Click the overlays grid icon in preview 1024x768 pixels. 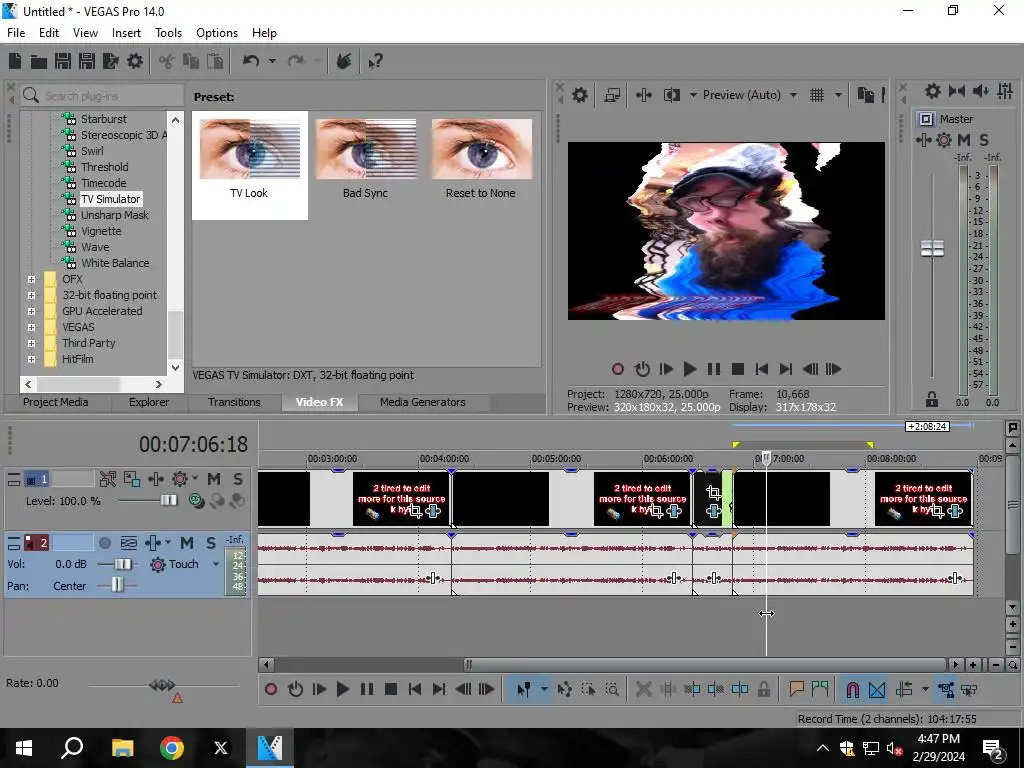click(817, 95)
